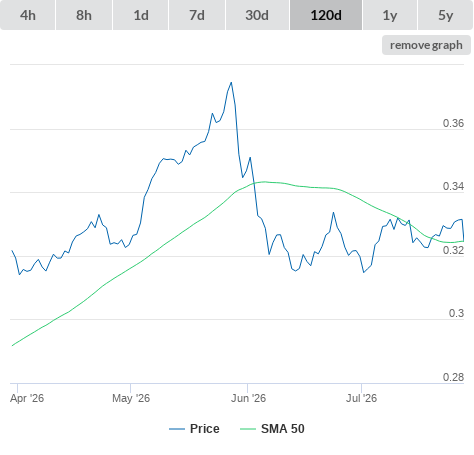Select the active 120d tab
The image size is (474, 455).
(326, 15)
